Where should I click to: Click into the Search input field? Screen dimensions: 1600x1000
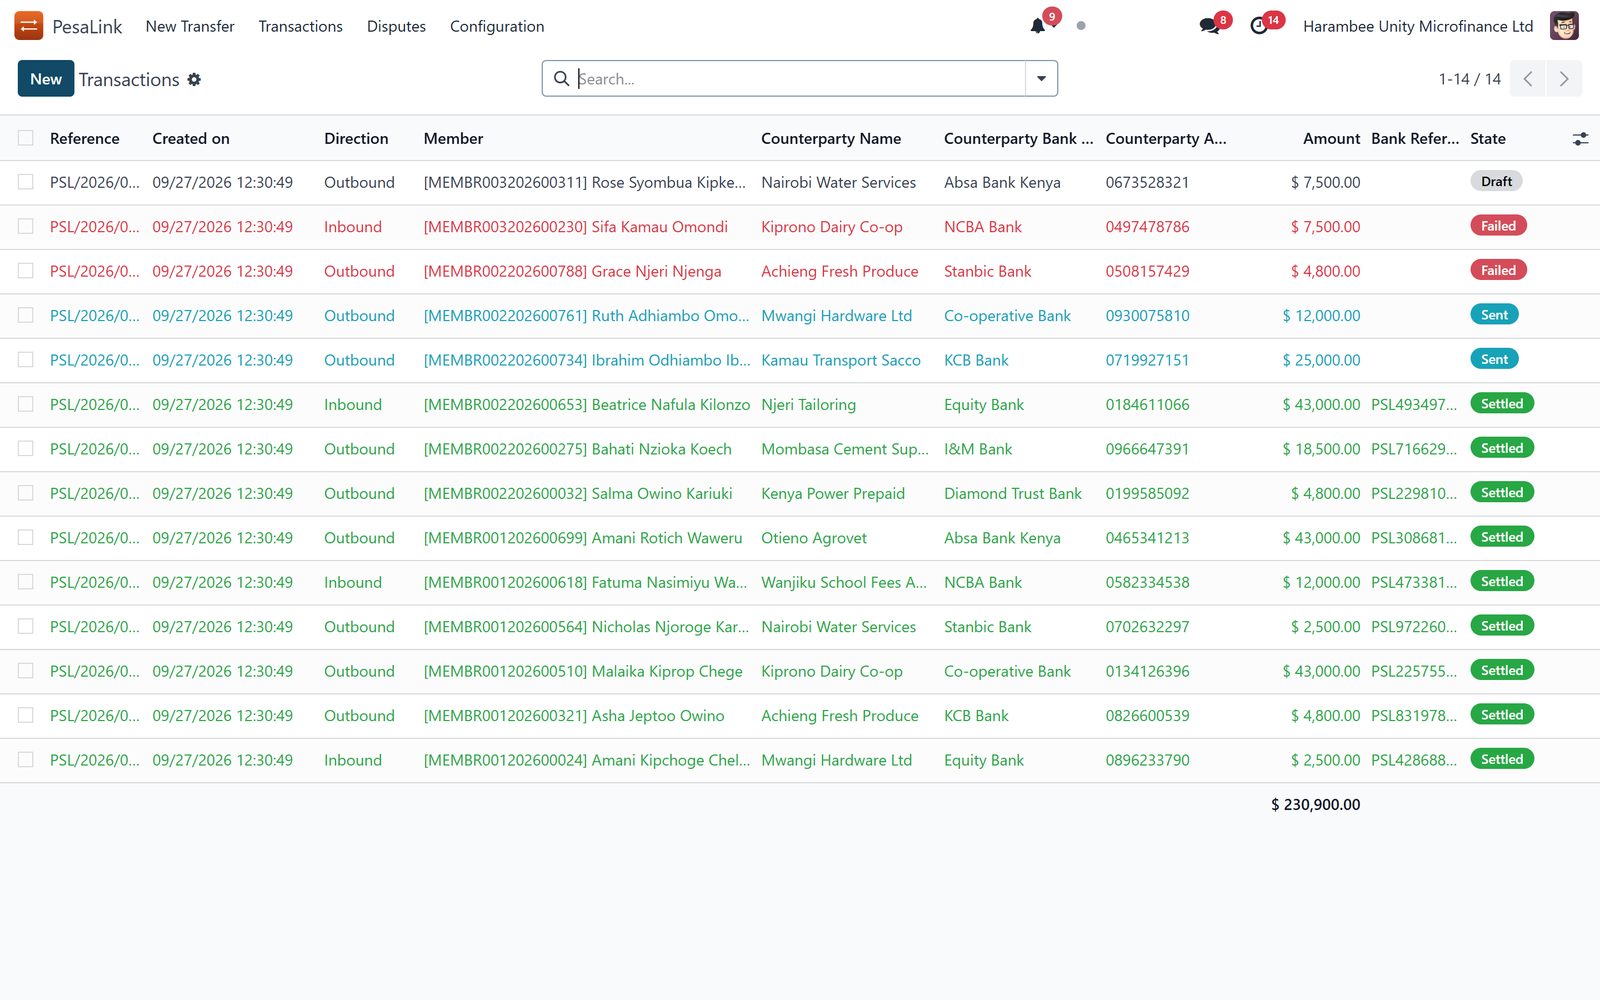point(800,79)
